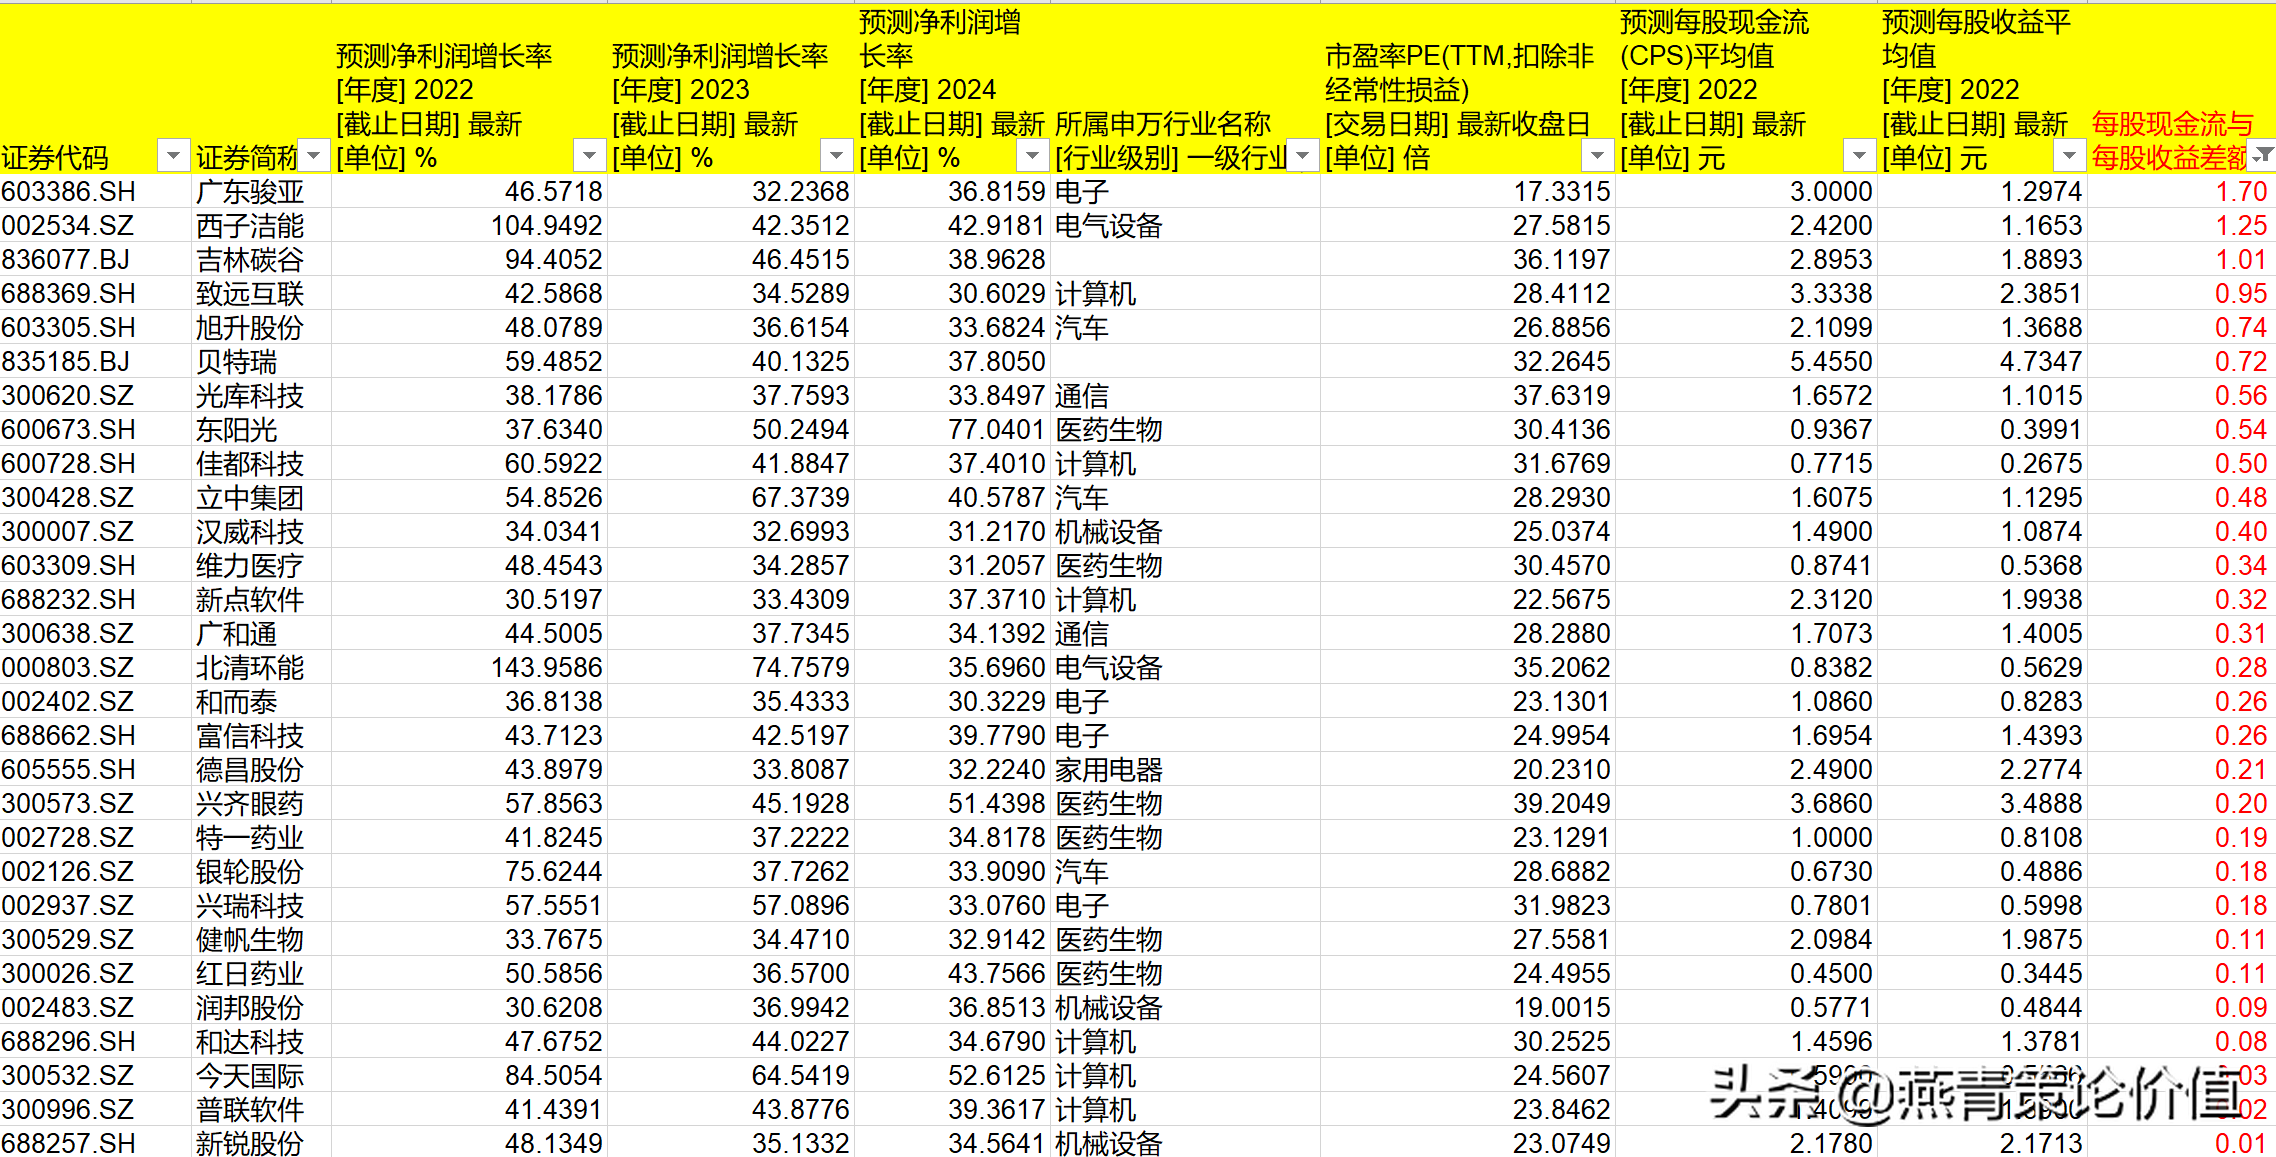This screenshot has height=1157, width=2276.
Task: Click the active filter icon on 每股现金流与每股收益差额
Action: (x=2263, y=155)
